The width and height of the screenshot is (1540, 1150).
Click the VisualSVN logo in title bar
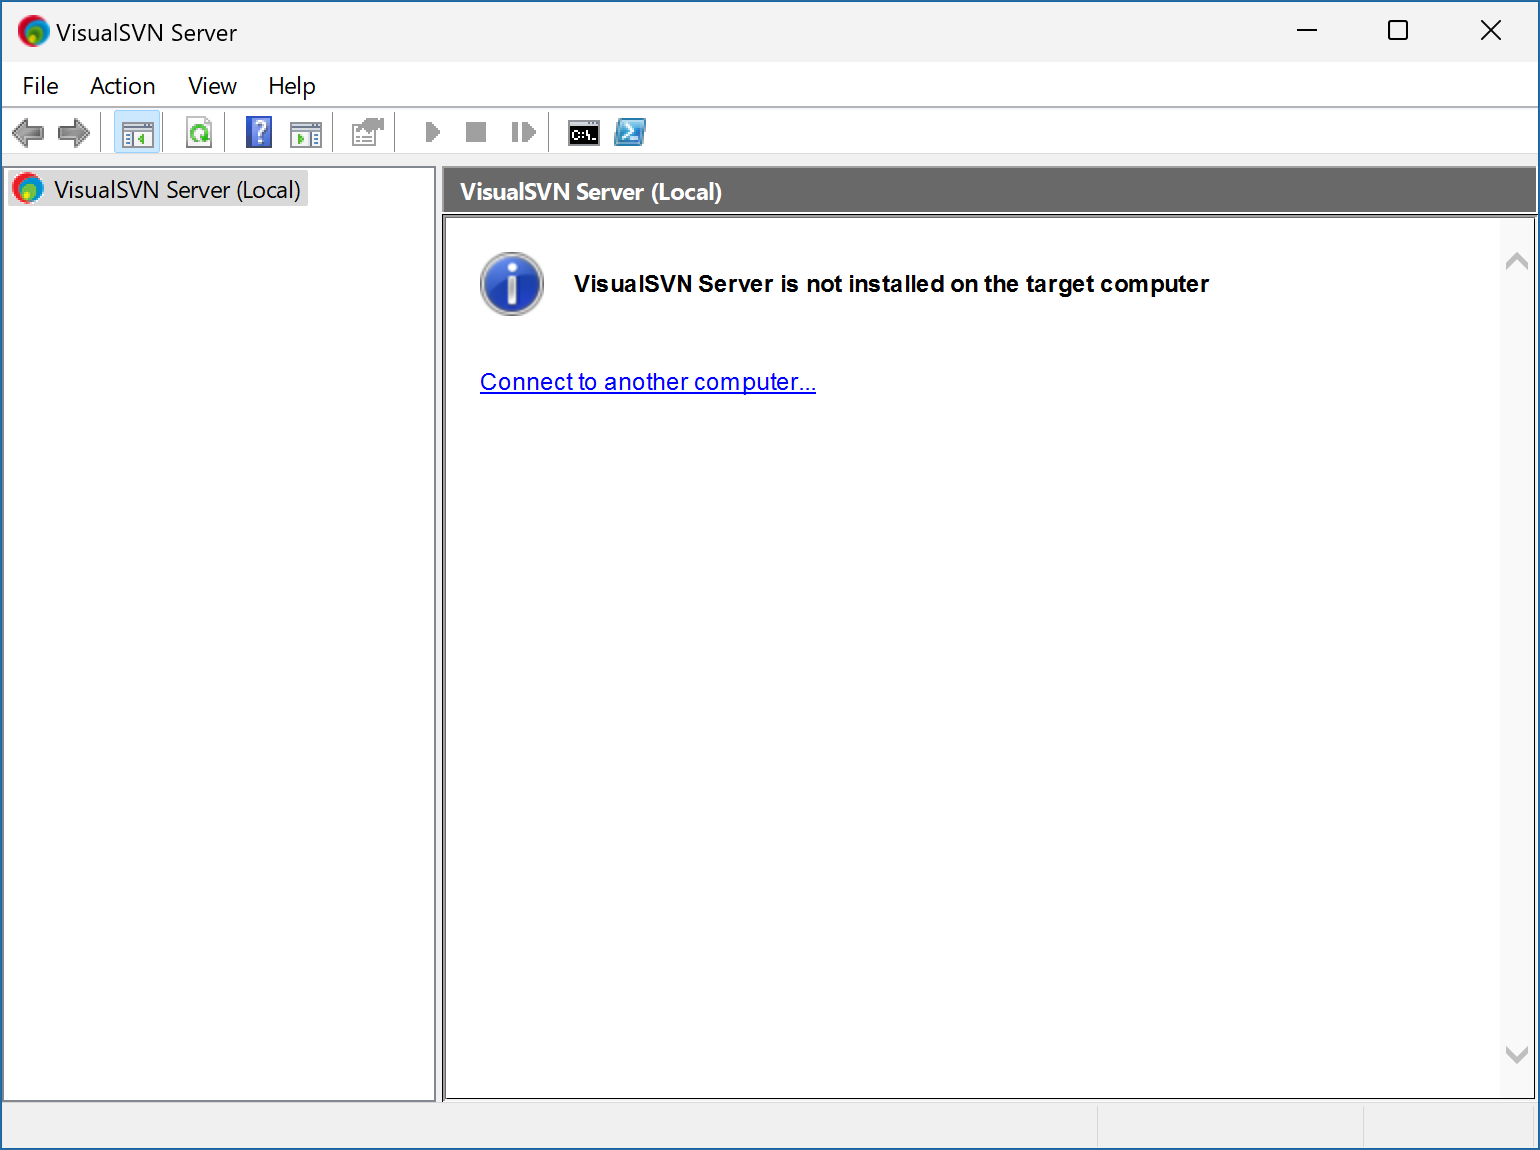[x=33, y=32]
